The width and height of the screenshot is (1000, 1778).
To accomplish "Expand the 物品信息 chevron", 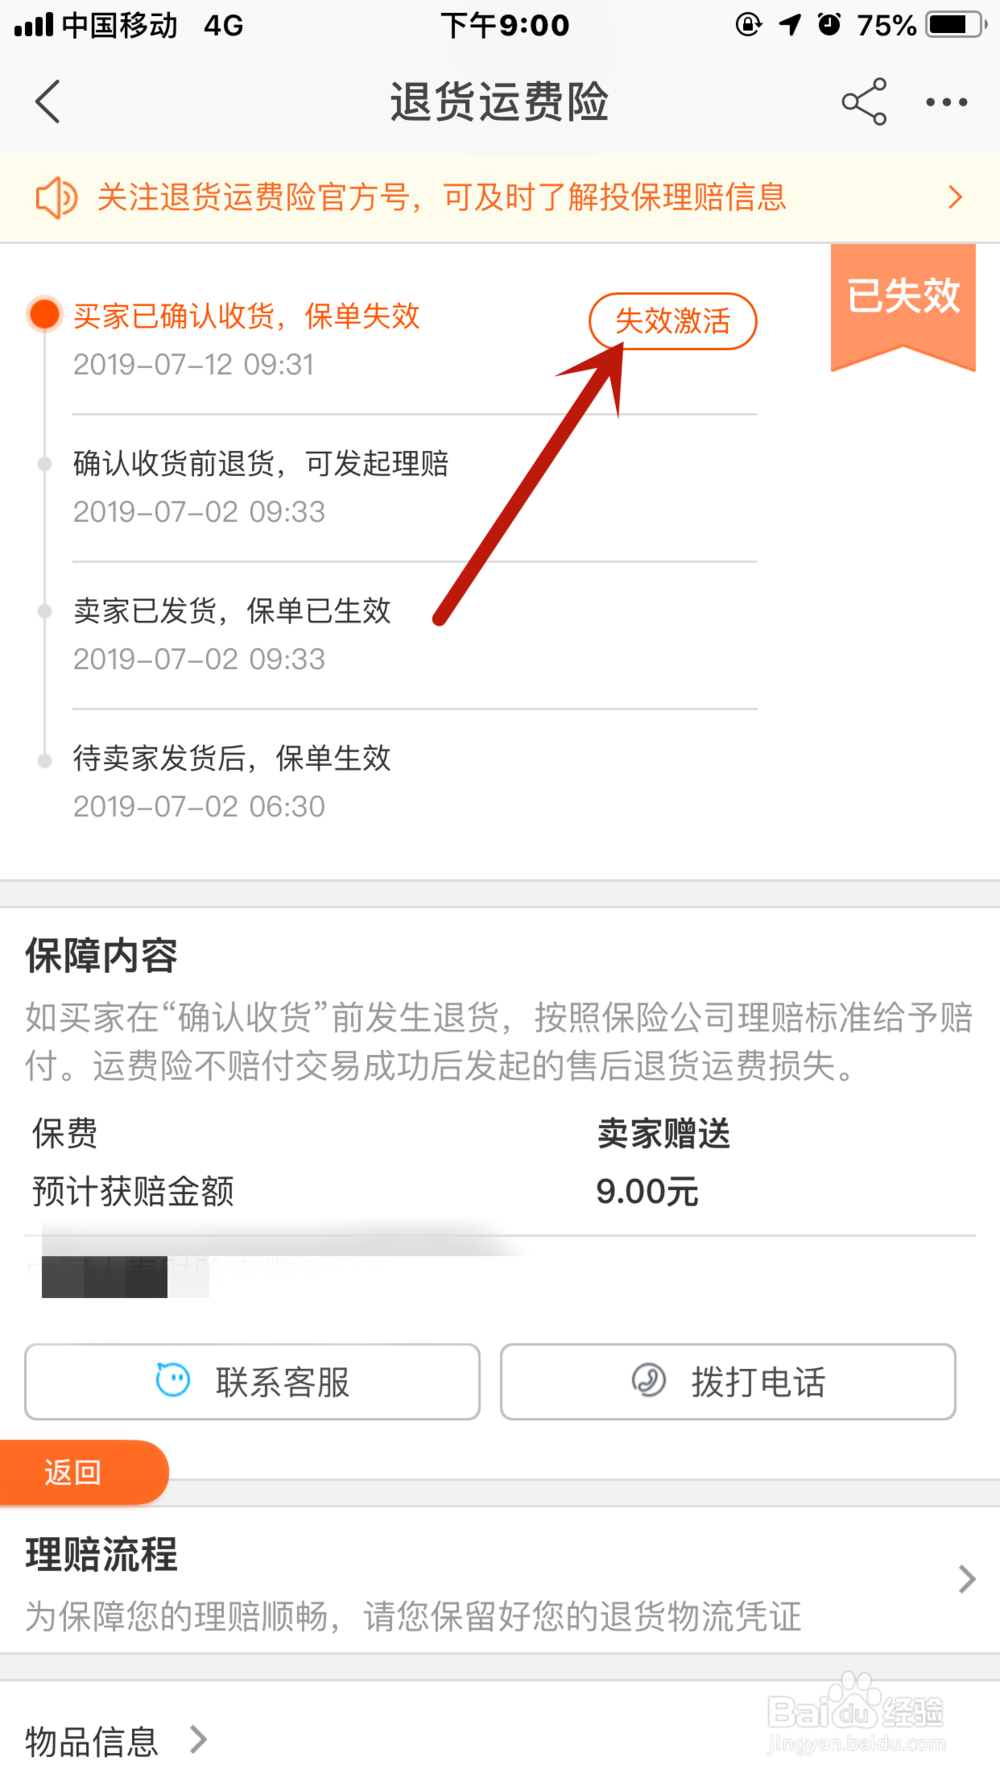I will (199, 1740).
